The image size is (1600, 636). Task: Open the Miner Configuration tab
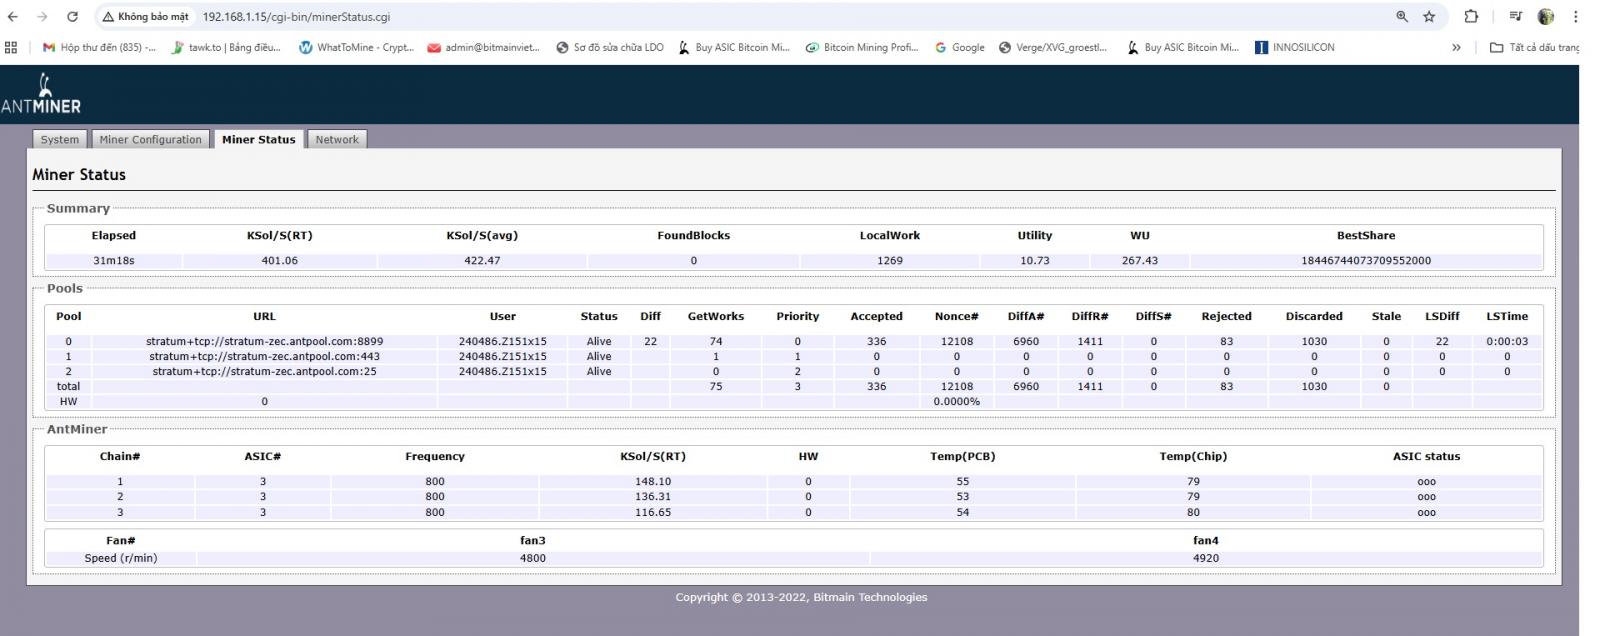tap(150, 139)
